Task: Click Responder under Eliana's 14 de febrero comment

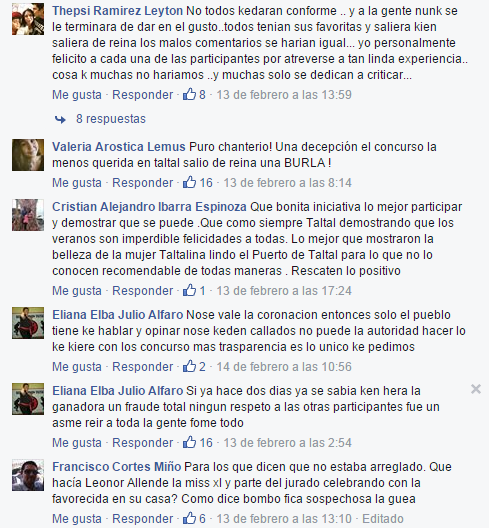Action: (x=142, y=367)
